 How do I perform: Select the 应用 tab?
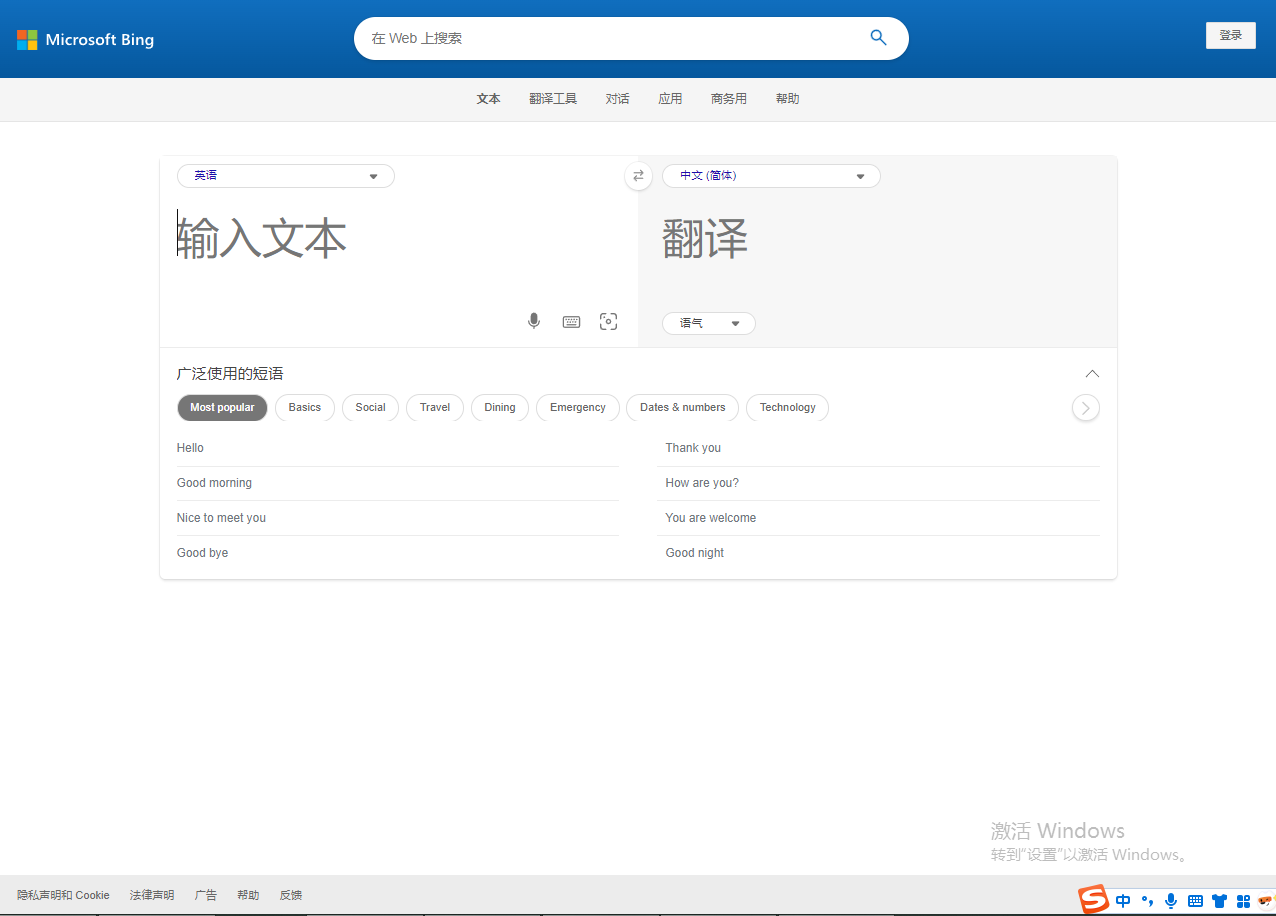coord(670,99)
